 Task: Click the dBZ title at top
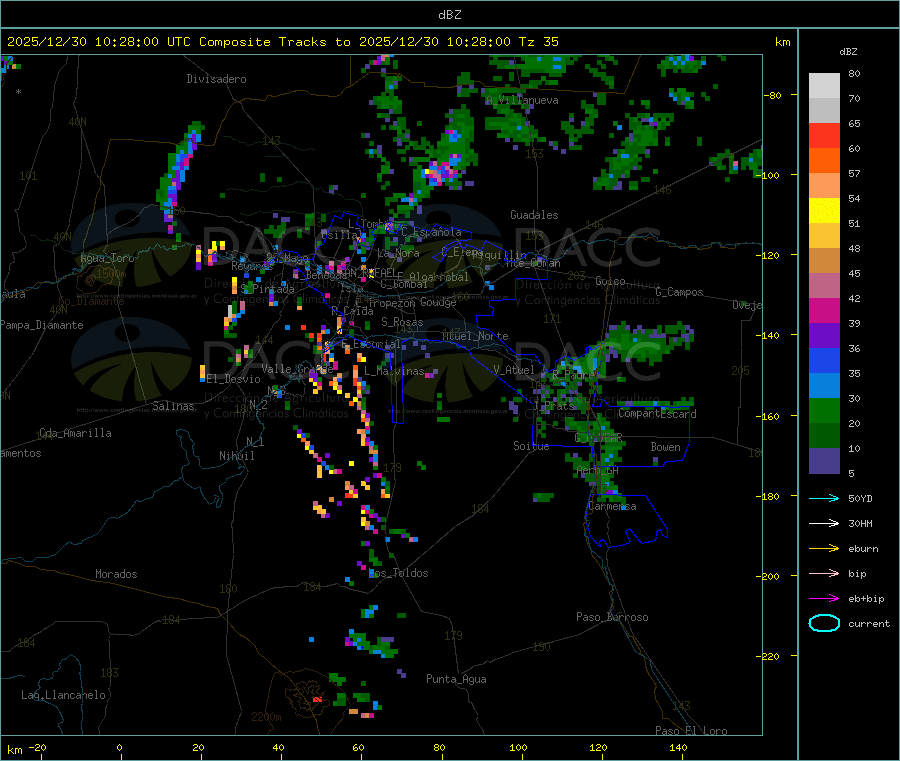point(449,15)
